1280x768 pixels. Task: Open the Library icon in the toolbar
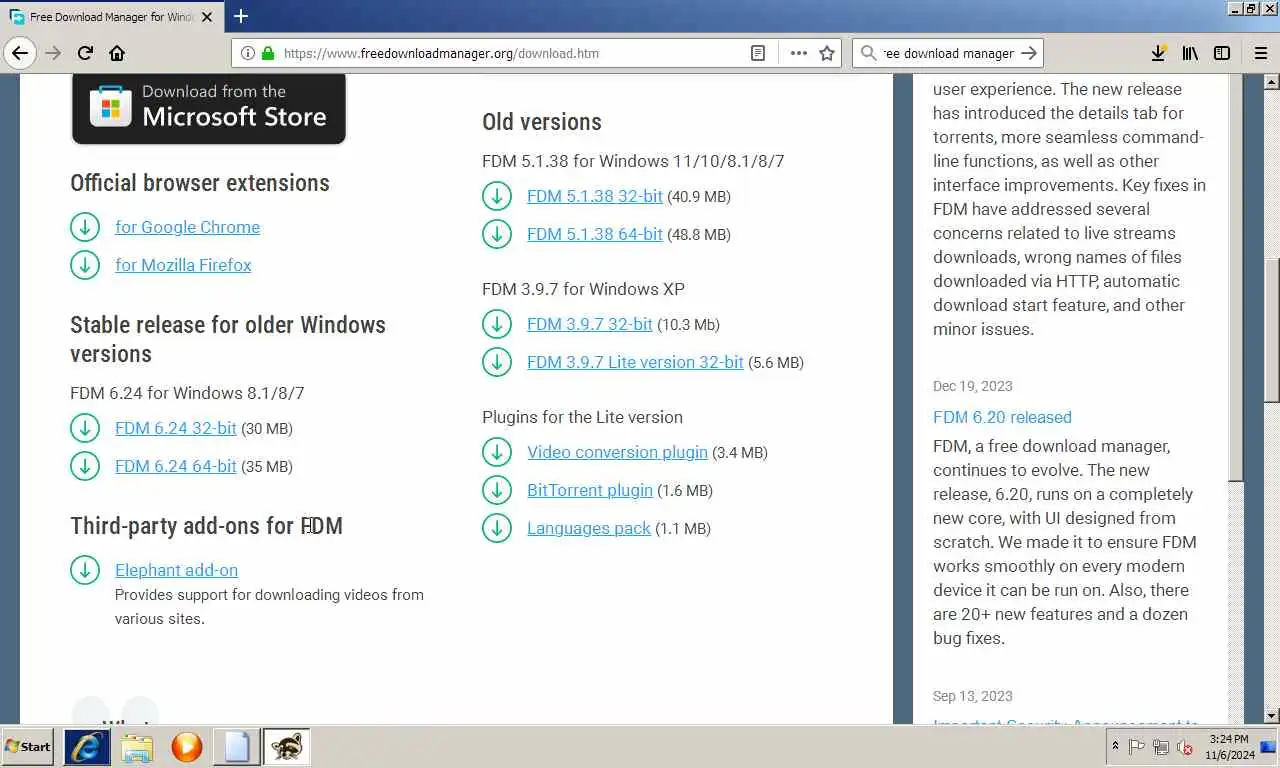[x=1190, y=53]
